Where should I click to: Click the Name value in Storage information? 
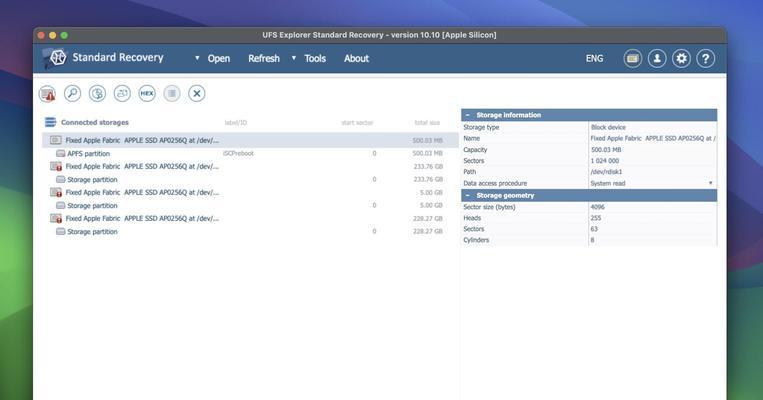(x=653, y=138)
